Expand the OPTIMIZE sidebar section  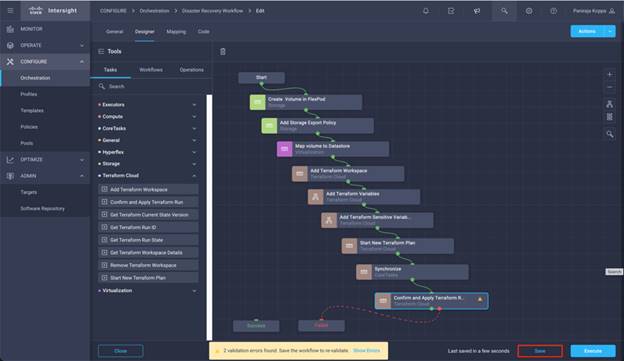tap(82, 160)
